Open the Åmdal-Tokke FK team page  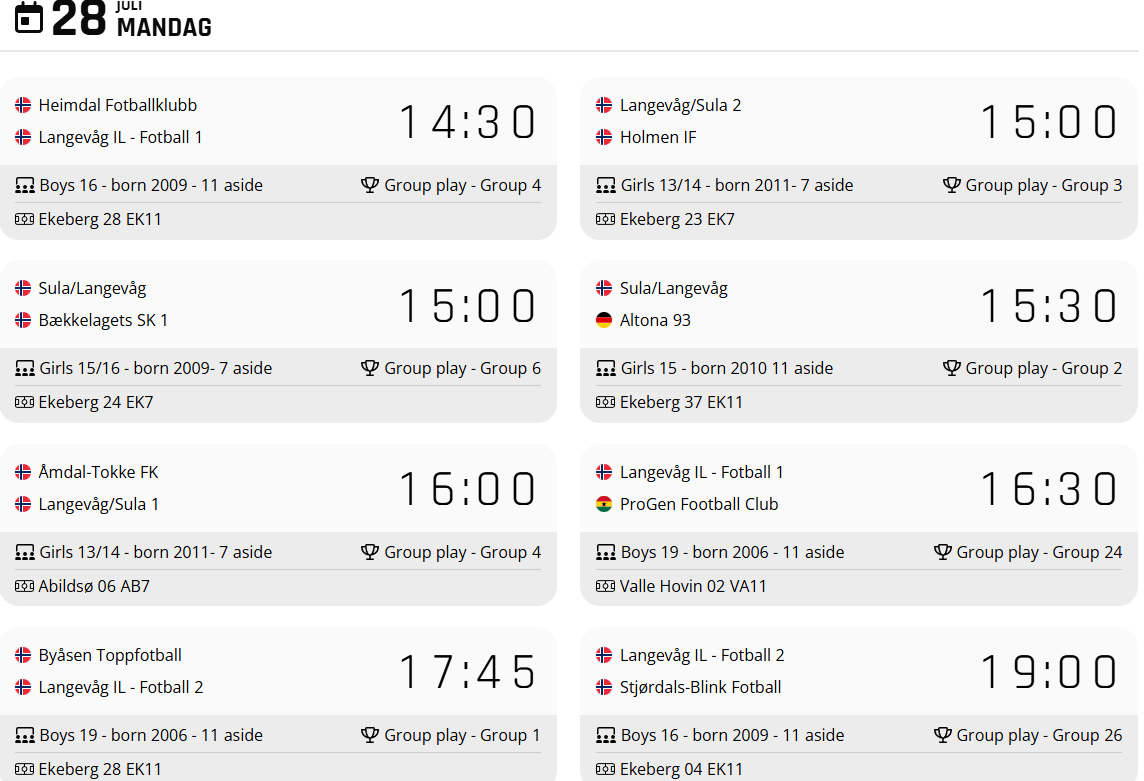tap(98, 472)
